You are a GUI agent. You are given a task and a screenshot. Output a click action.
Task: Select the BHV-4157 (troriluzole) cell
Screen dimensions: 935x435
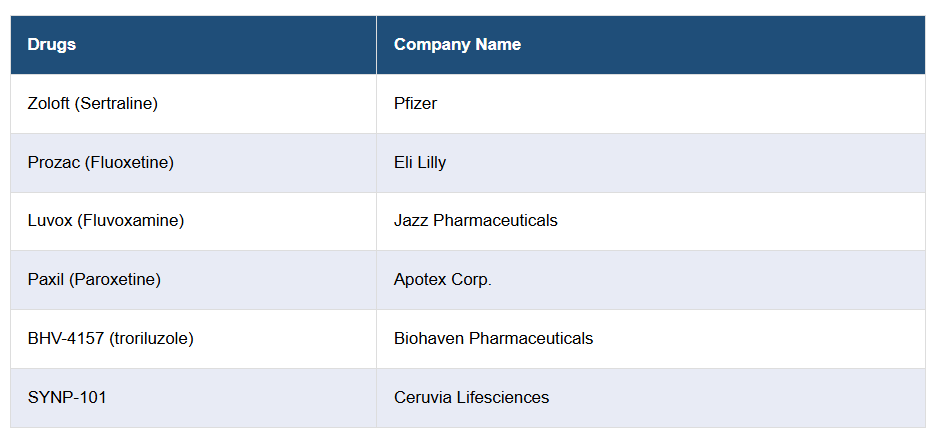click(x=111, y=339)
